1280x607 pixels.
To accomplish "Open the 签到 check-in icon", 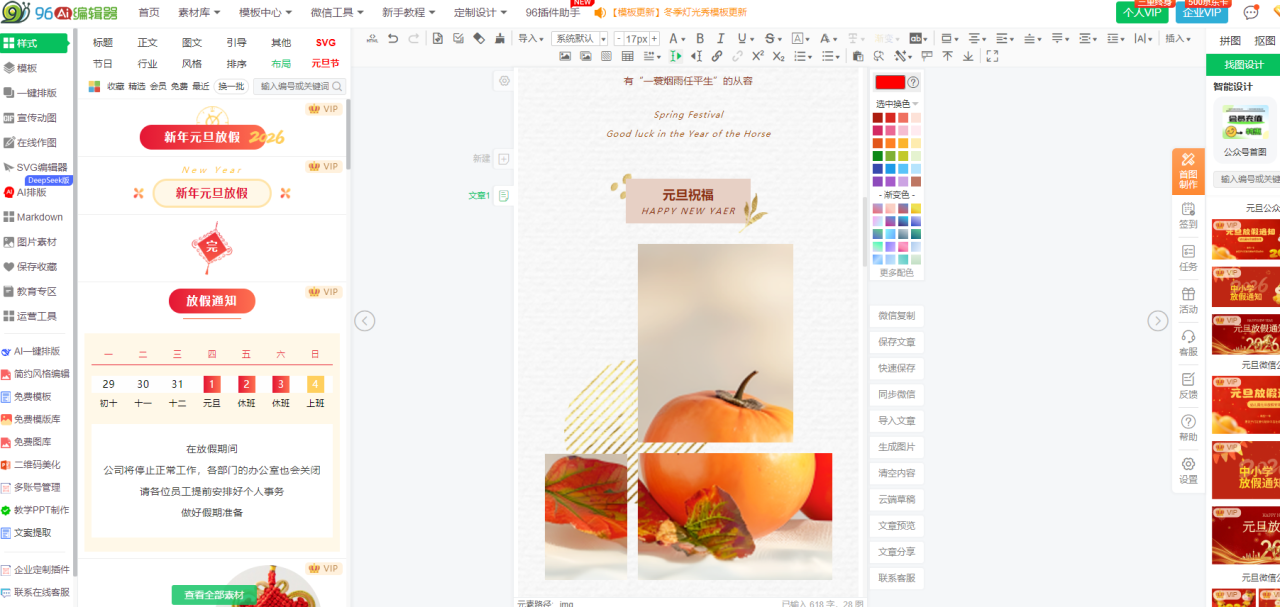I will [1188, 215].
